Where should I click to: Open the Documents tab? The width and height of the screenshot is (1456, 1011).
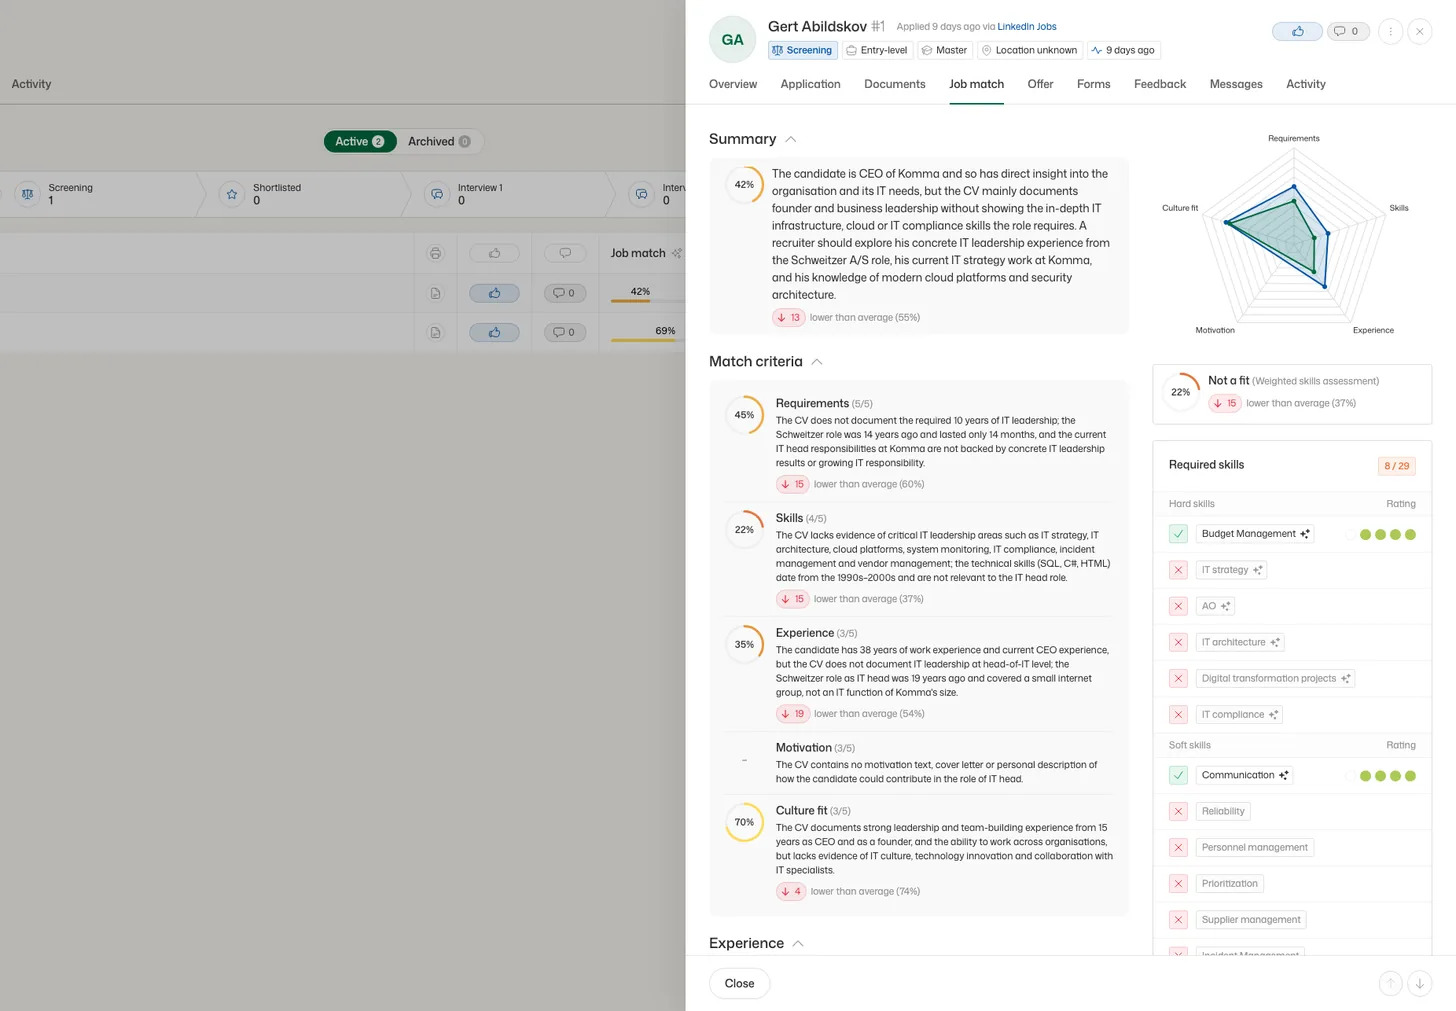(x=894, y=84)
